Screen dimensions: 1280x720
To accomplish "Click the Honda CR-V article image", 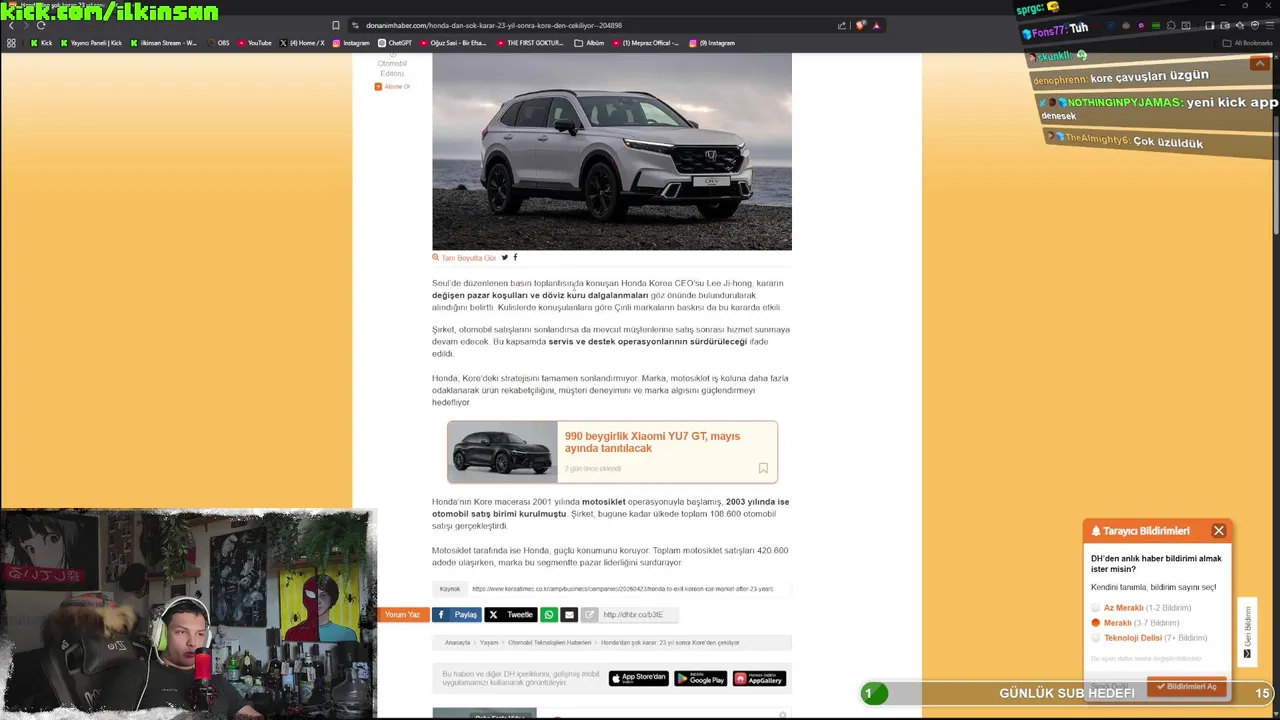I will point(612,151).
